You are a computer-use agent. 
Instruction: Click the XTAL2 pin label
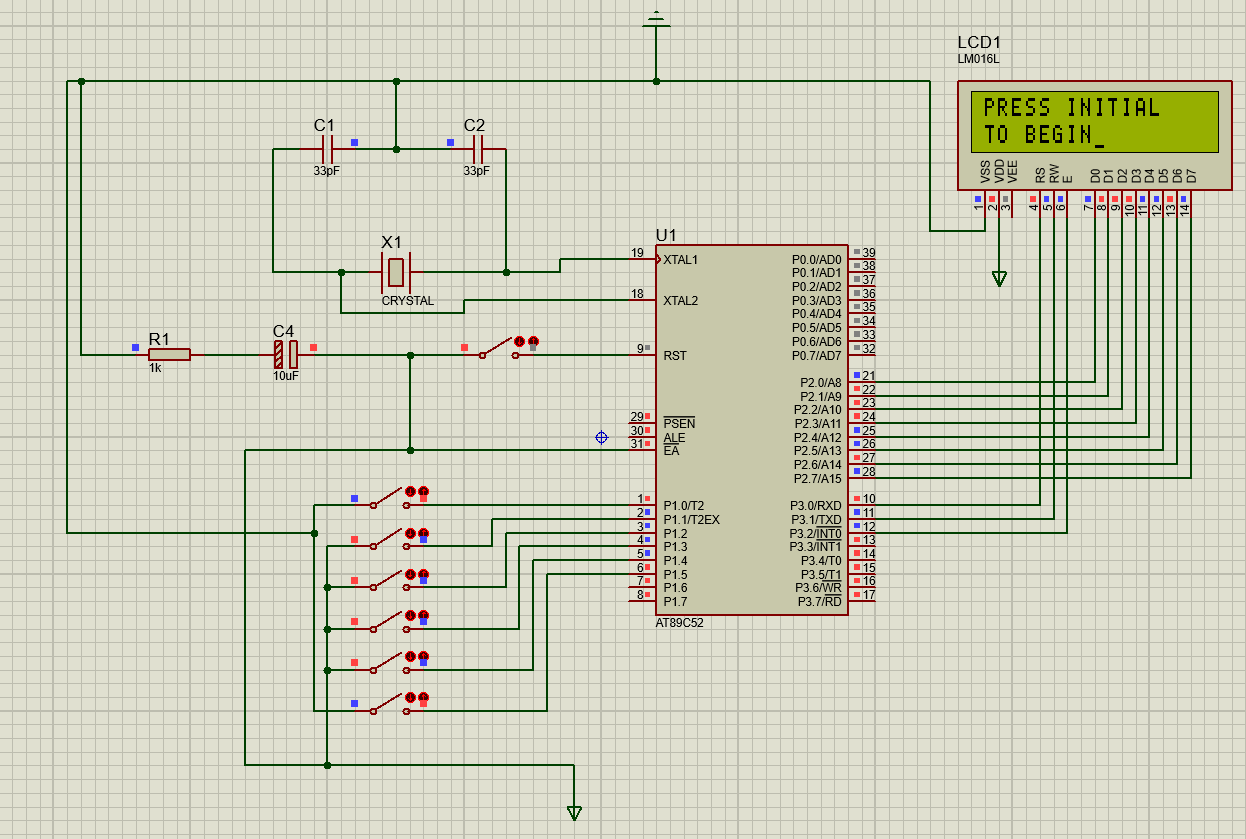(681, 300)
